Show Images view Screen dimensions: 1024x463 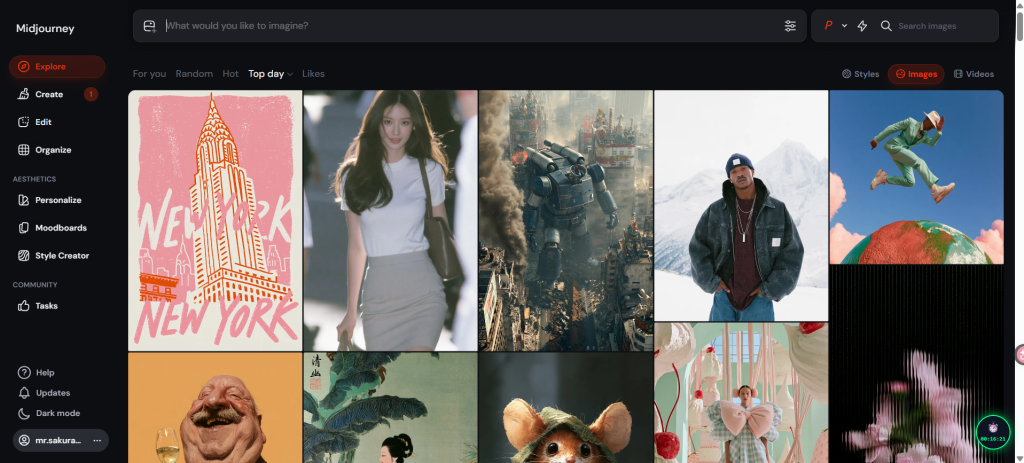916,74
